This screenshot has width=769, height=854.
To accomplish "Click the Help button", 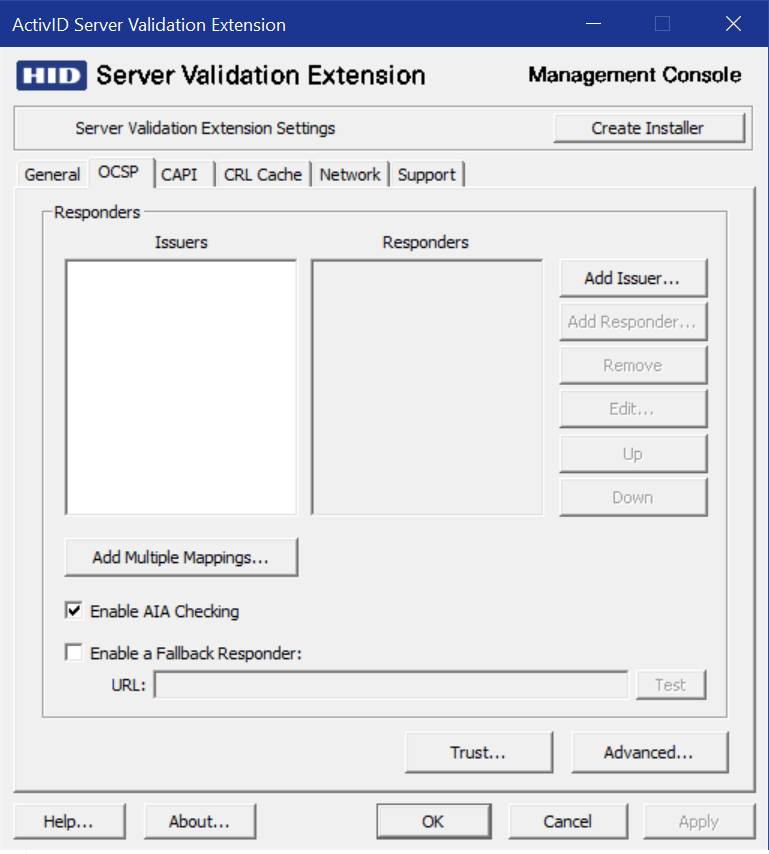I will click(69, 821).
